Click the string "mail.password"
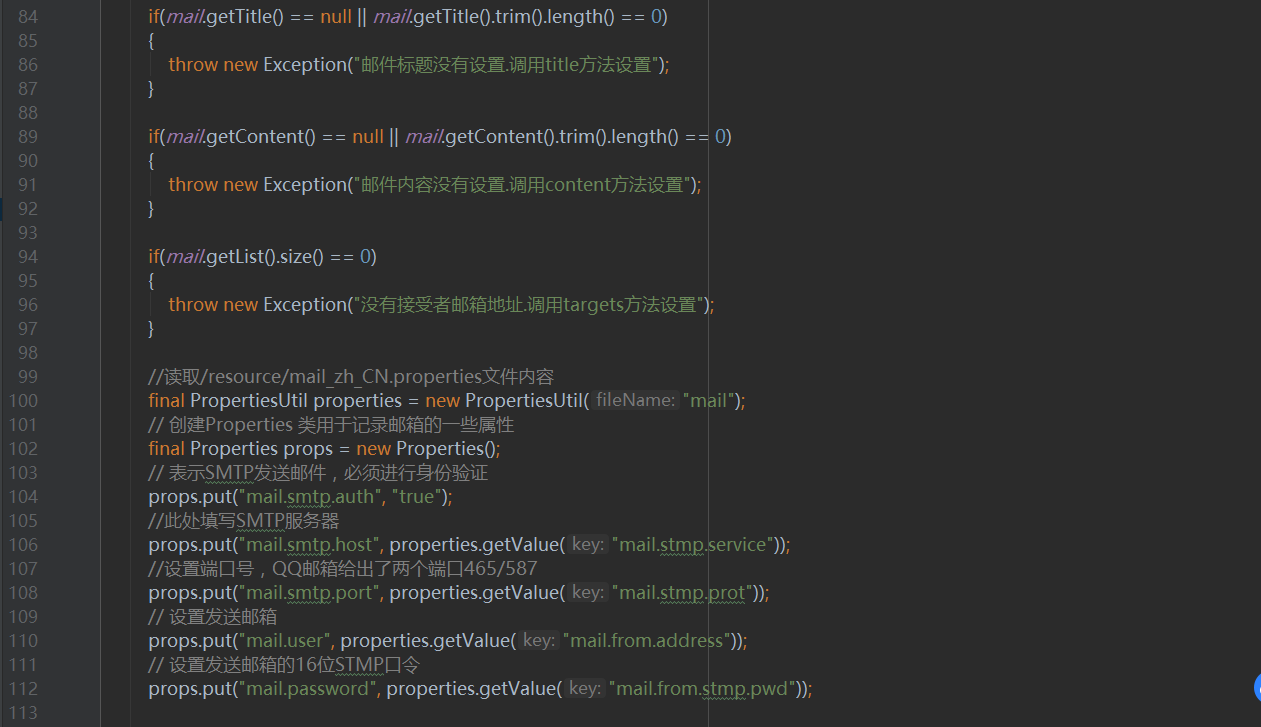 click(x=306, y=688)
